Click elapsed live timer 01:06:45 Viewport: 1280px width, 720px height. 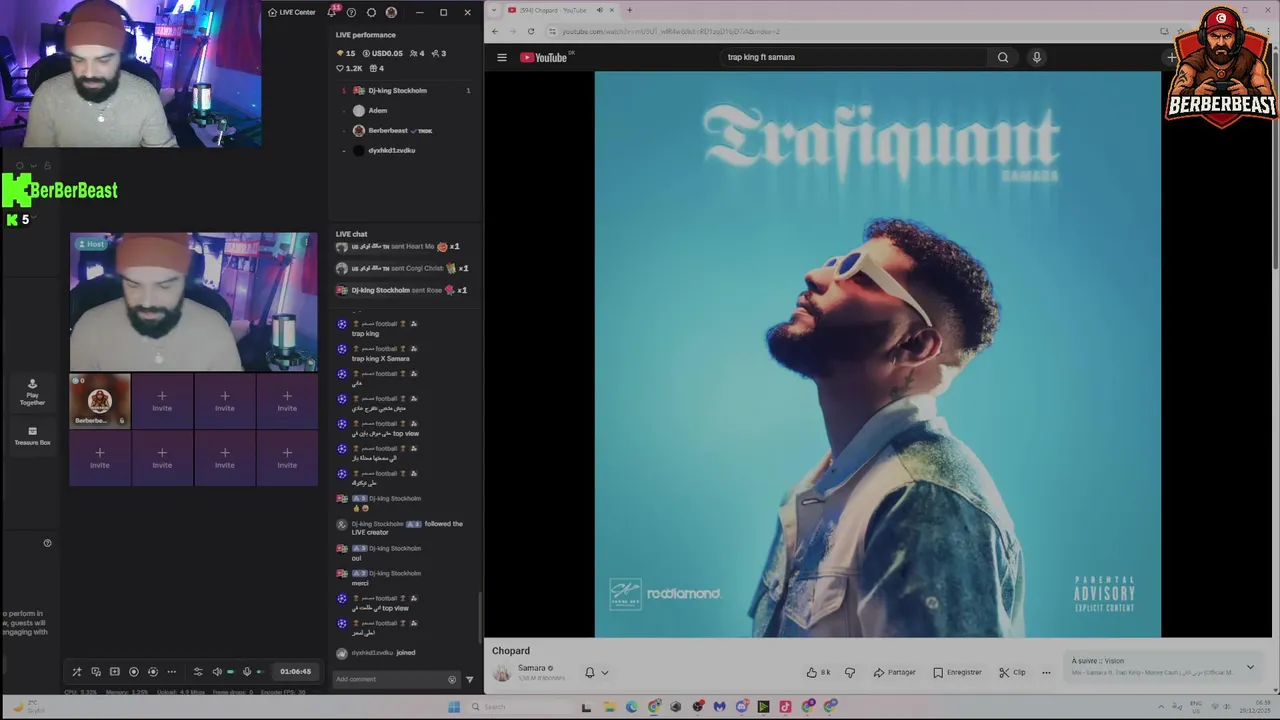pyautogui.click(x=295, y=672)
